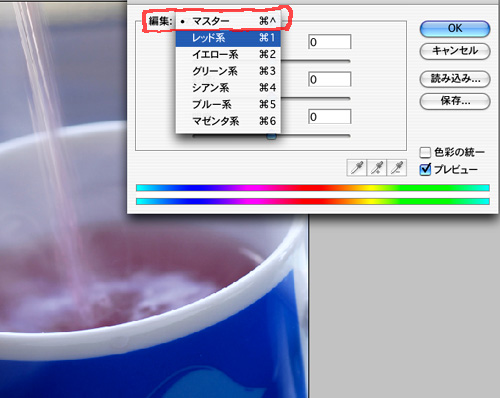500x398 pixels.
Task: Pick グリーン系 in the list
Action: tap(228, 71)
